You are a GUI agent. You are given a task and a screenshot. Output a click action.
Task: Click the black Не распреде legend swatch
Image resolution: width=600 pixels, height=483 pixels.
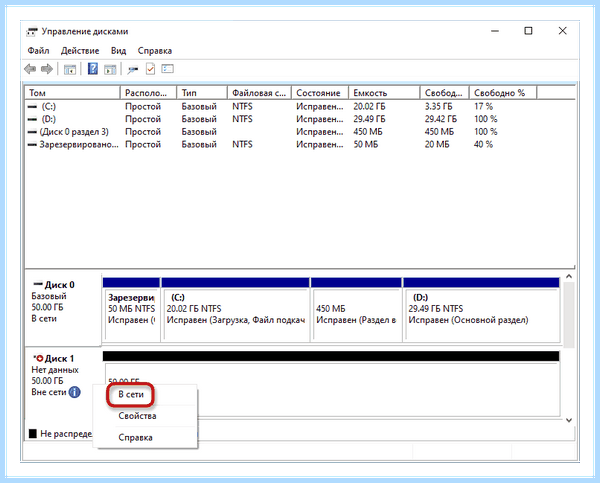coord(33,434)
